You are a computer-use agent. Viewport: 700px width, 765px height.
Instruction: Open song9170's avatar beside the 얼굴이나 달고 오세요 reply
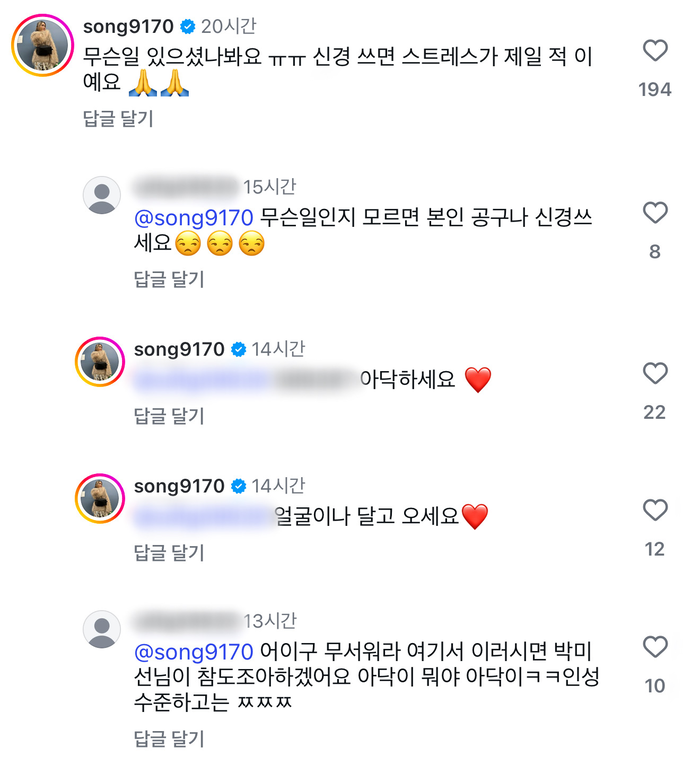pyautogui.click(x=101, y=498)
